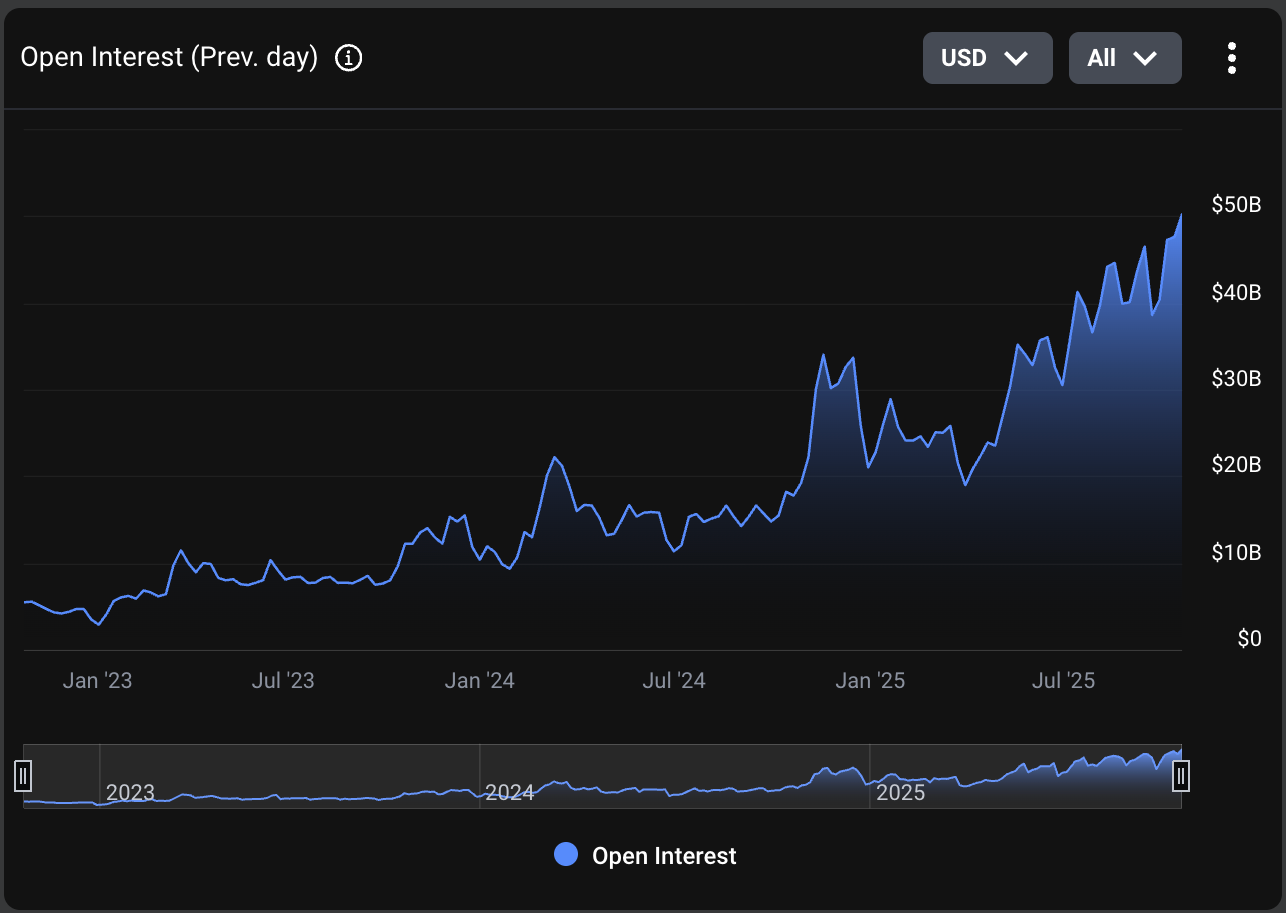The height and width of the screenshot is (913, 1286).
Task: Toggle the Open Interest legend series
Action: [x=645, y=855]
